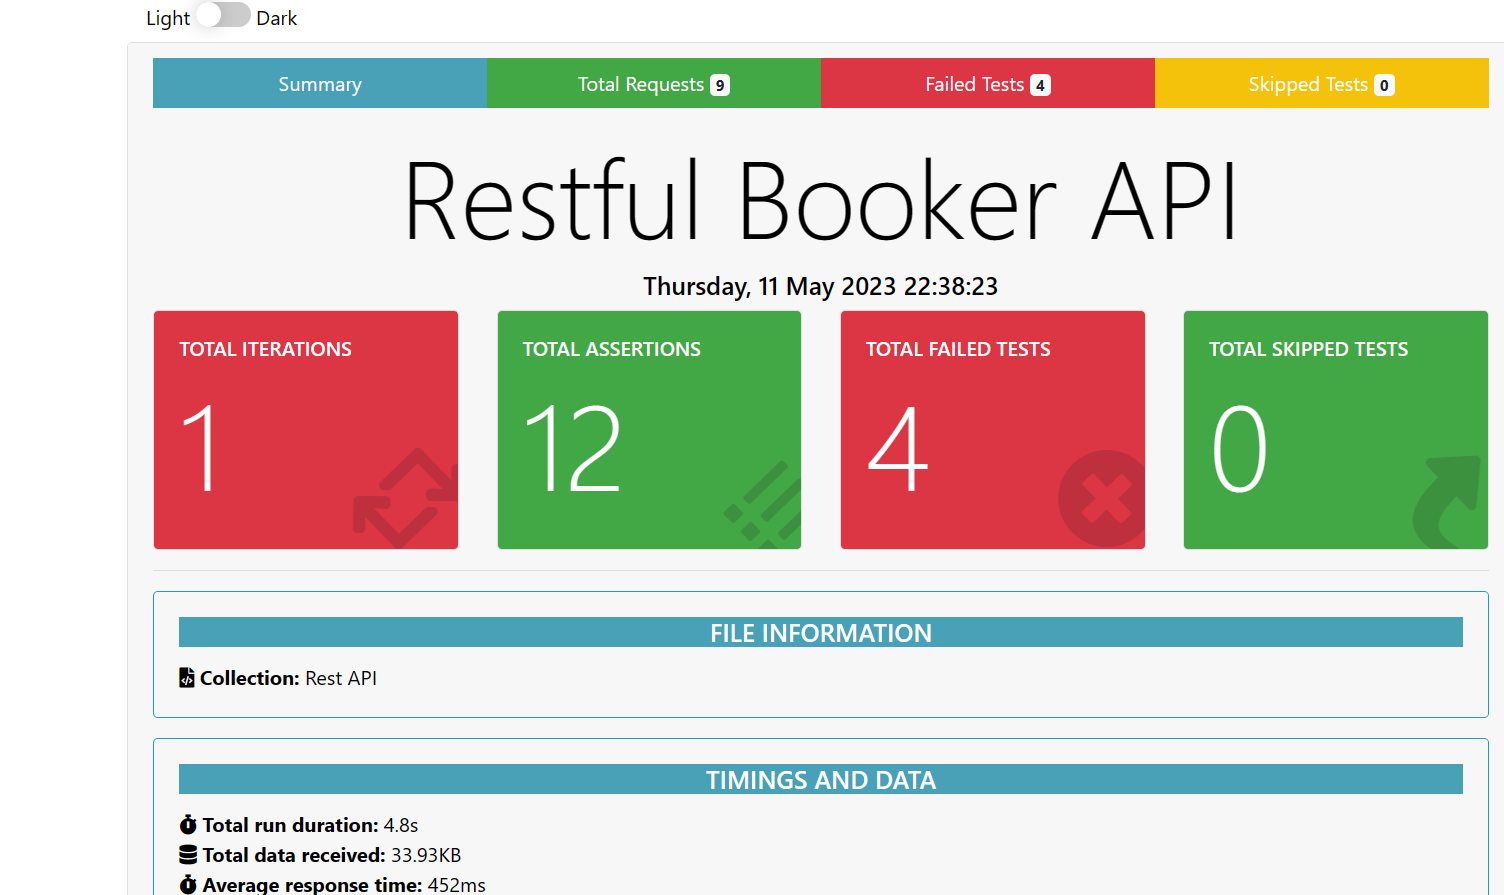Click the Dark label beside the theme switch
The image size is (1504, 895).
coord(277,17)
